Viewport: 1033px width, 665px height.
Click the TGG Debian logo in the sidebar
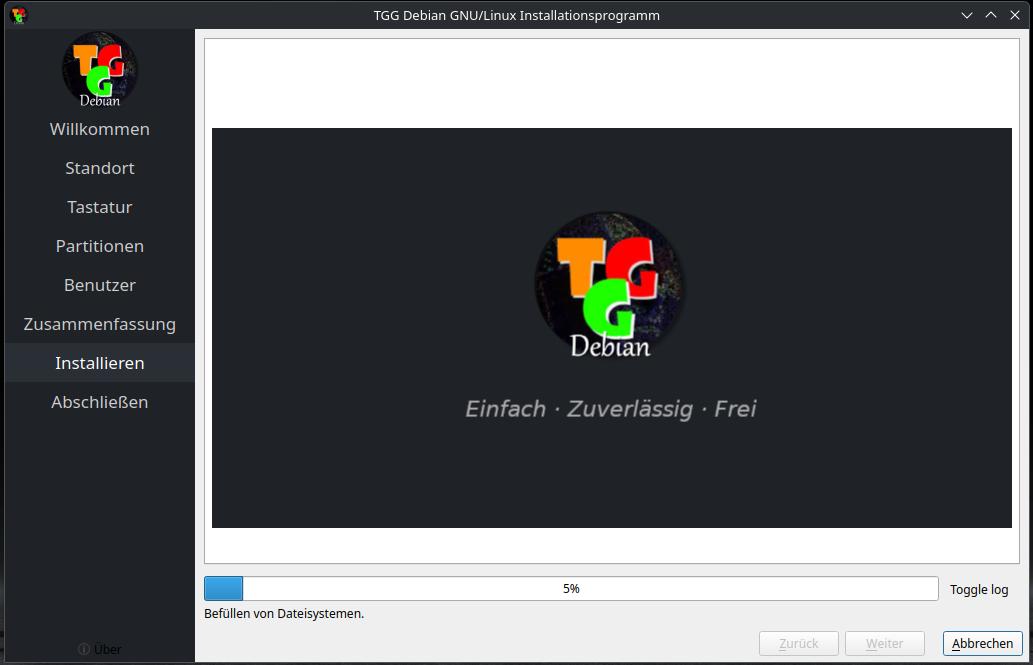coord(100,70)
